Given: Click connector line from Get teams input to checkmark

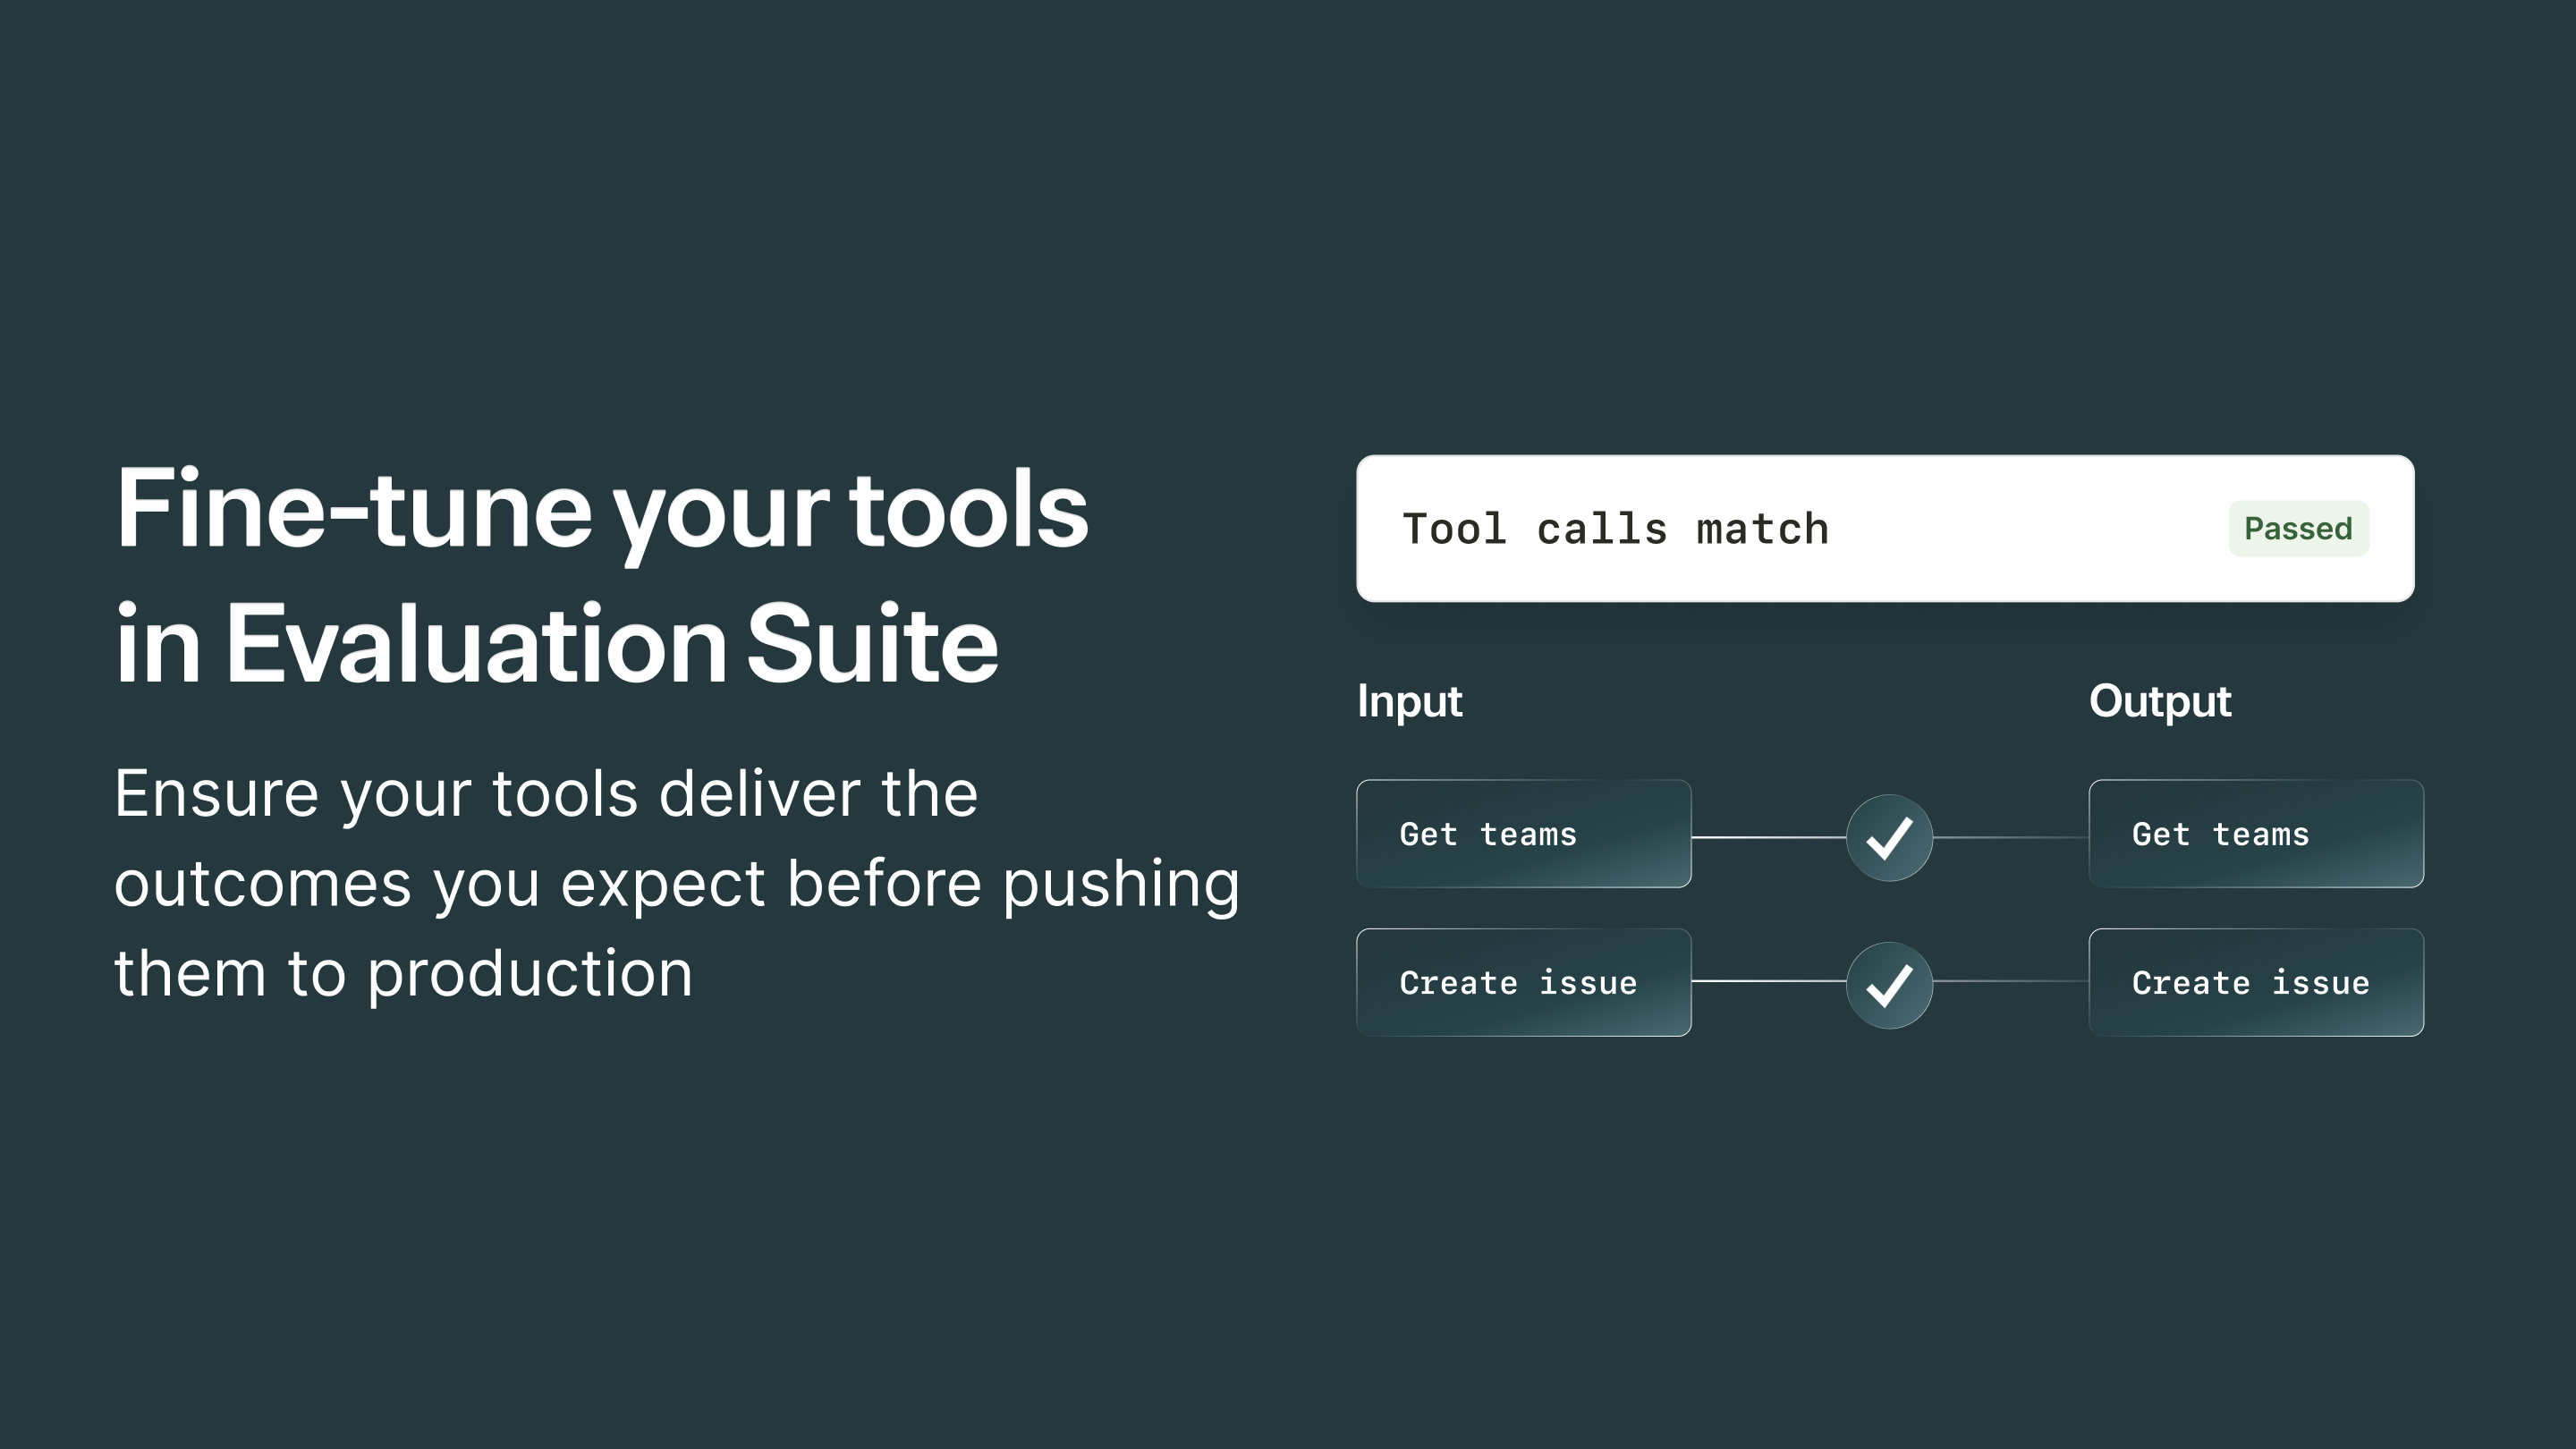Looking at the screenshot, I should tap(1767, 837).
